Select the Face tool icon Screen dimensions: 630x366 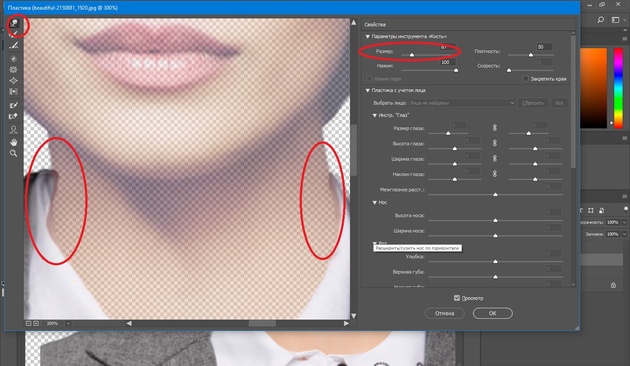click(x=14, y=129)
